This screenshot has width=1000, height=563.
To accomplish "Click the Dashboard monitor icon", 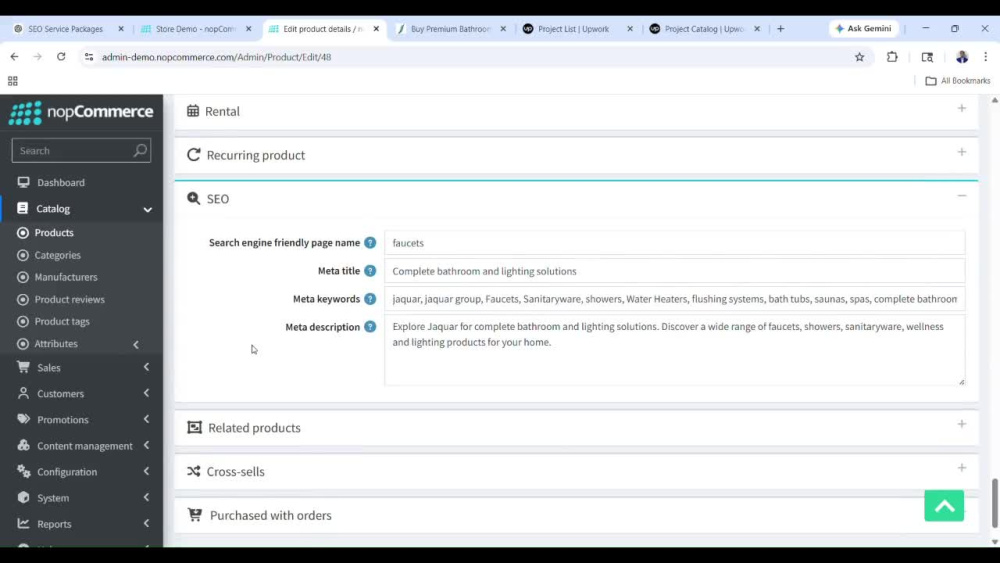I will coord(24,182).
